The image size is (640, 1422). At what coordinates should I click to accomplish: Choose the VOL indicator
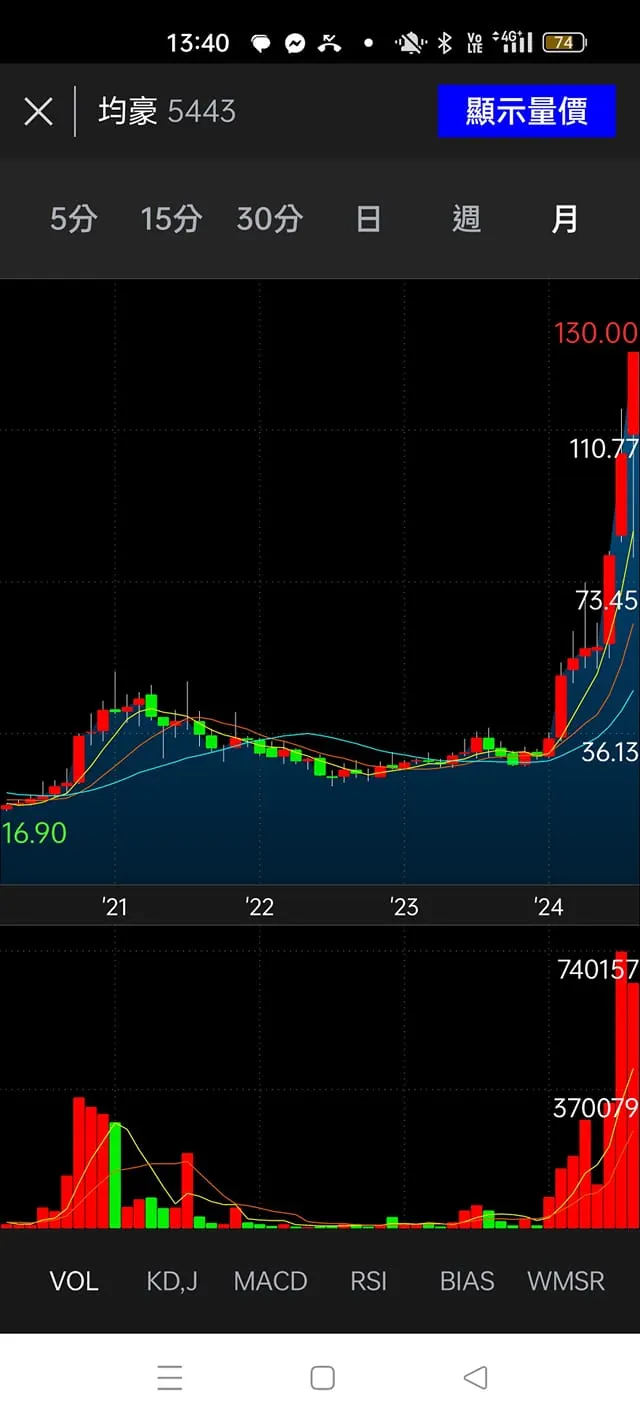pos(74,1281)
